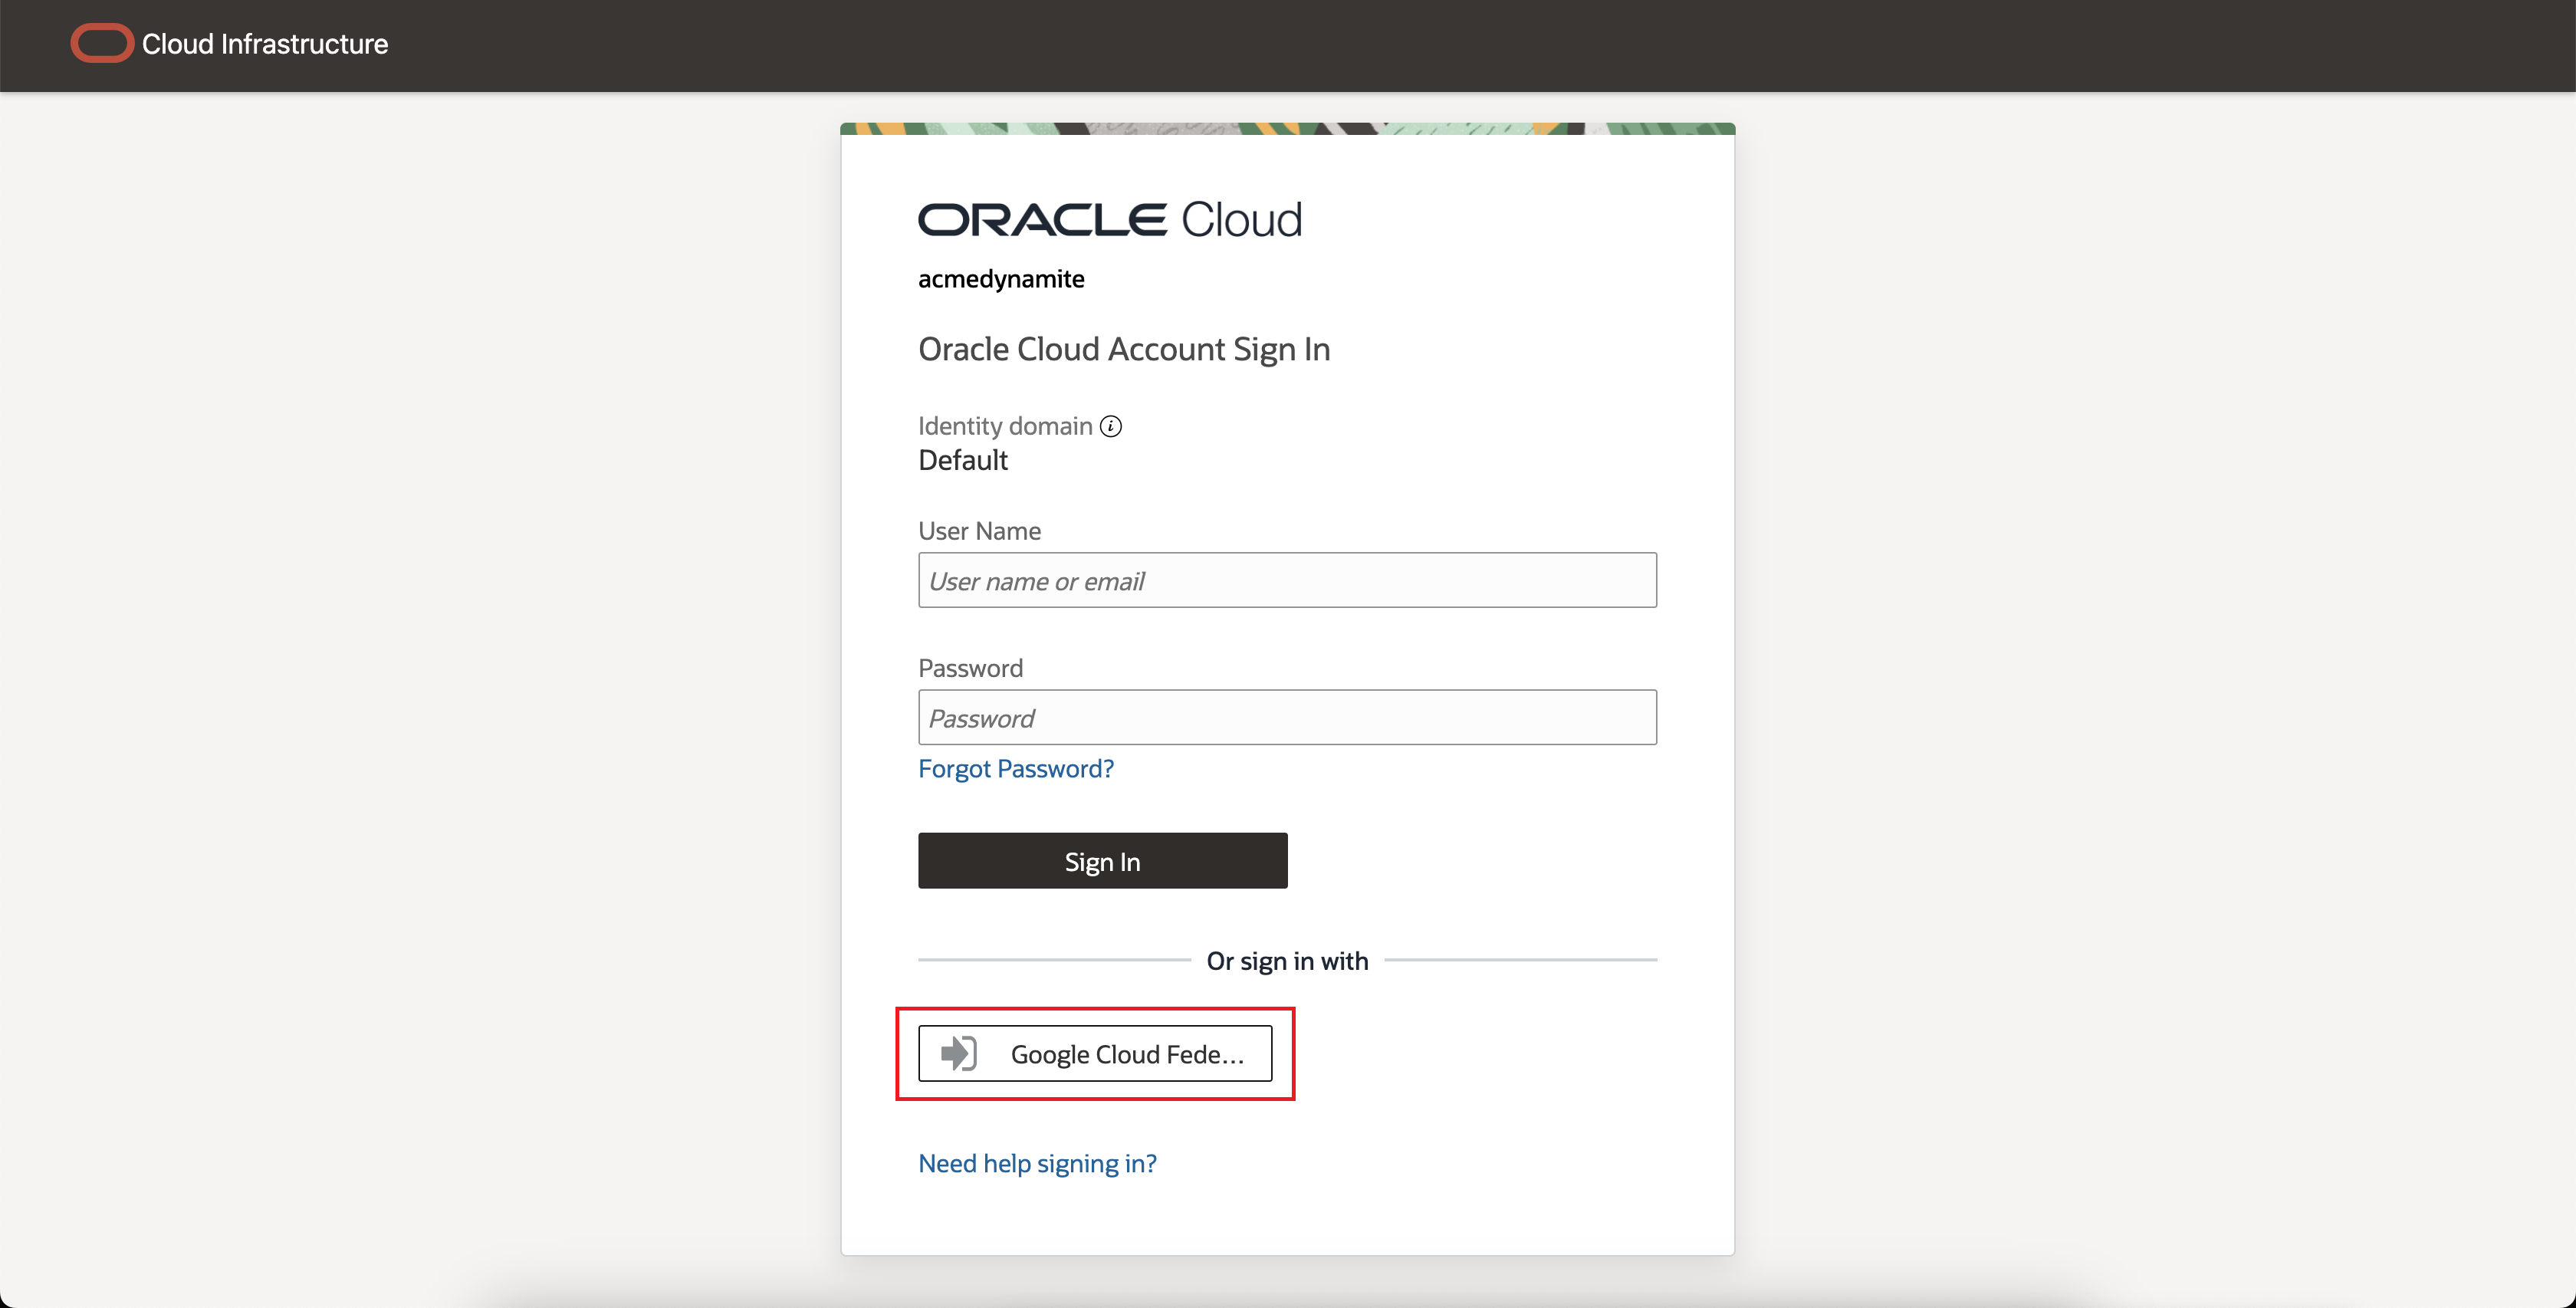Click the highlighted red federation sign-in box
Image resolution: width=2576 pixels, height=1308 pixels.
click(1095, 1053)
